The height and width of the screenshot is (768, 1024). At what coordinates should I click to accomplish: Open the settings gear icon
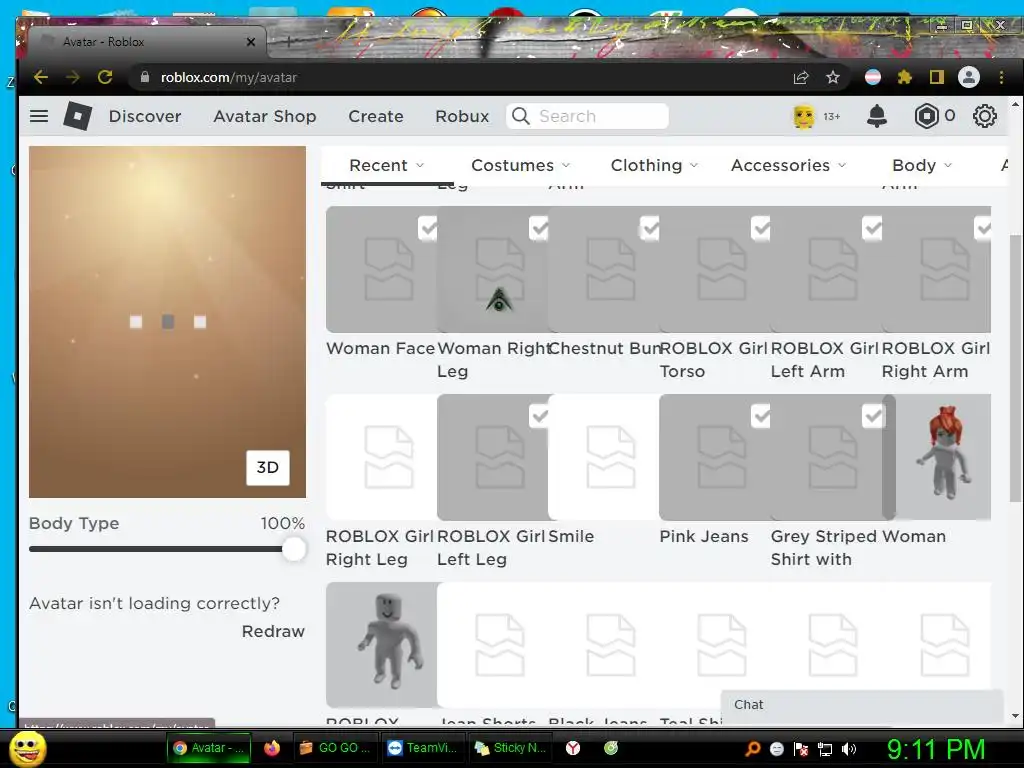click(984, 116)
